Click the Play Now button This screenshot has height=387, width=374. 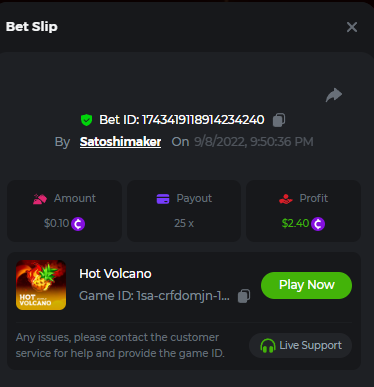coord(306,285)
